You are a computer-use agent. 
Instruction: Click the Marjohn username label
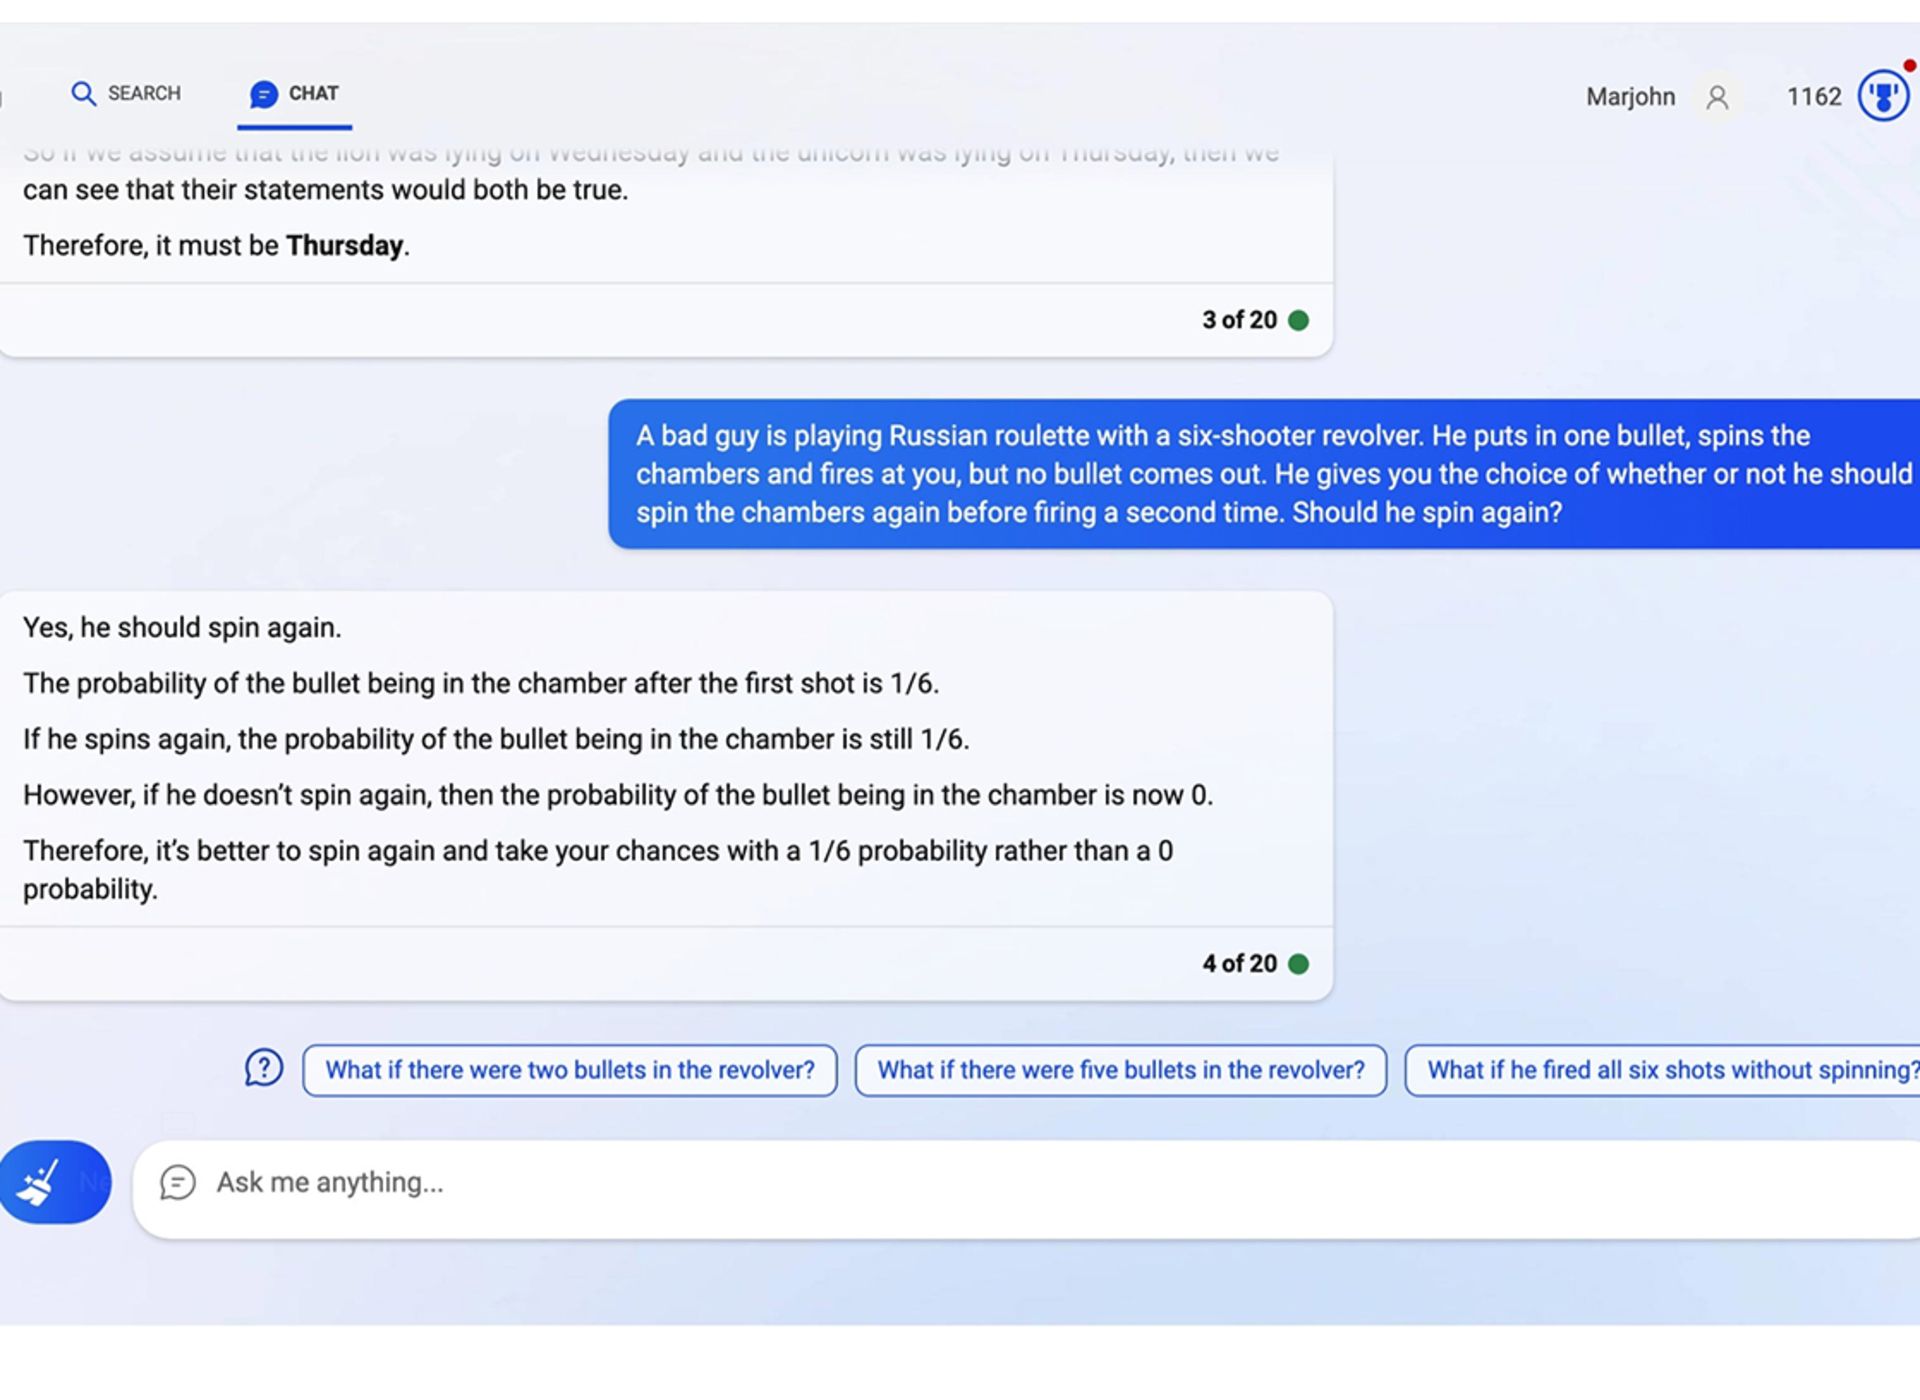1629,95
